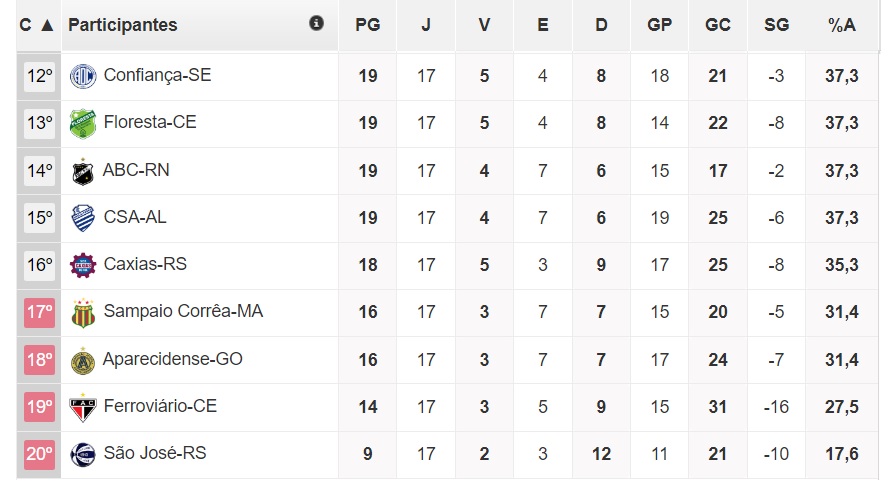Open the Ferroviário-CE team link

(x=160, y=407)
